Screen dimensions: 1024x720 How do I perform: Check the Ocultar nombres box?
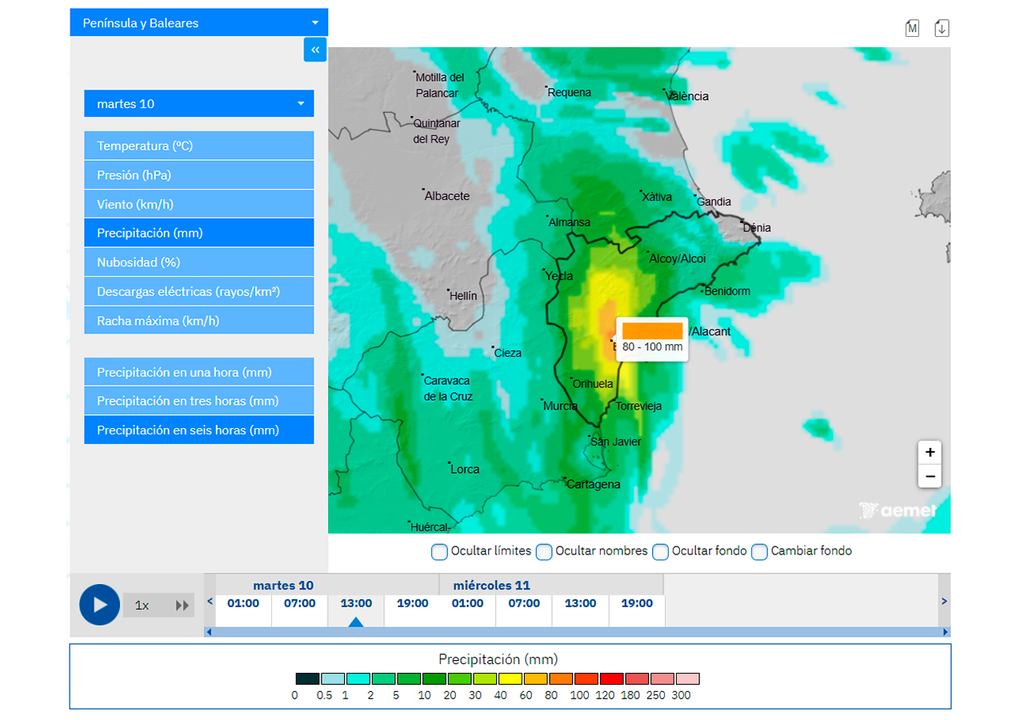(544, 552)
